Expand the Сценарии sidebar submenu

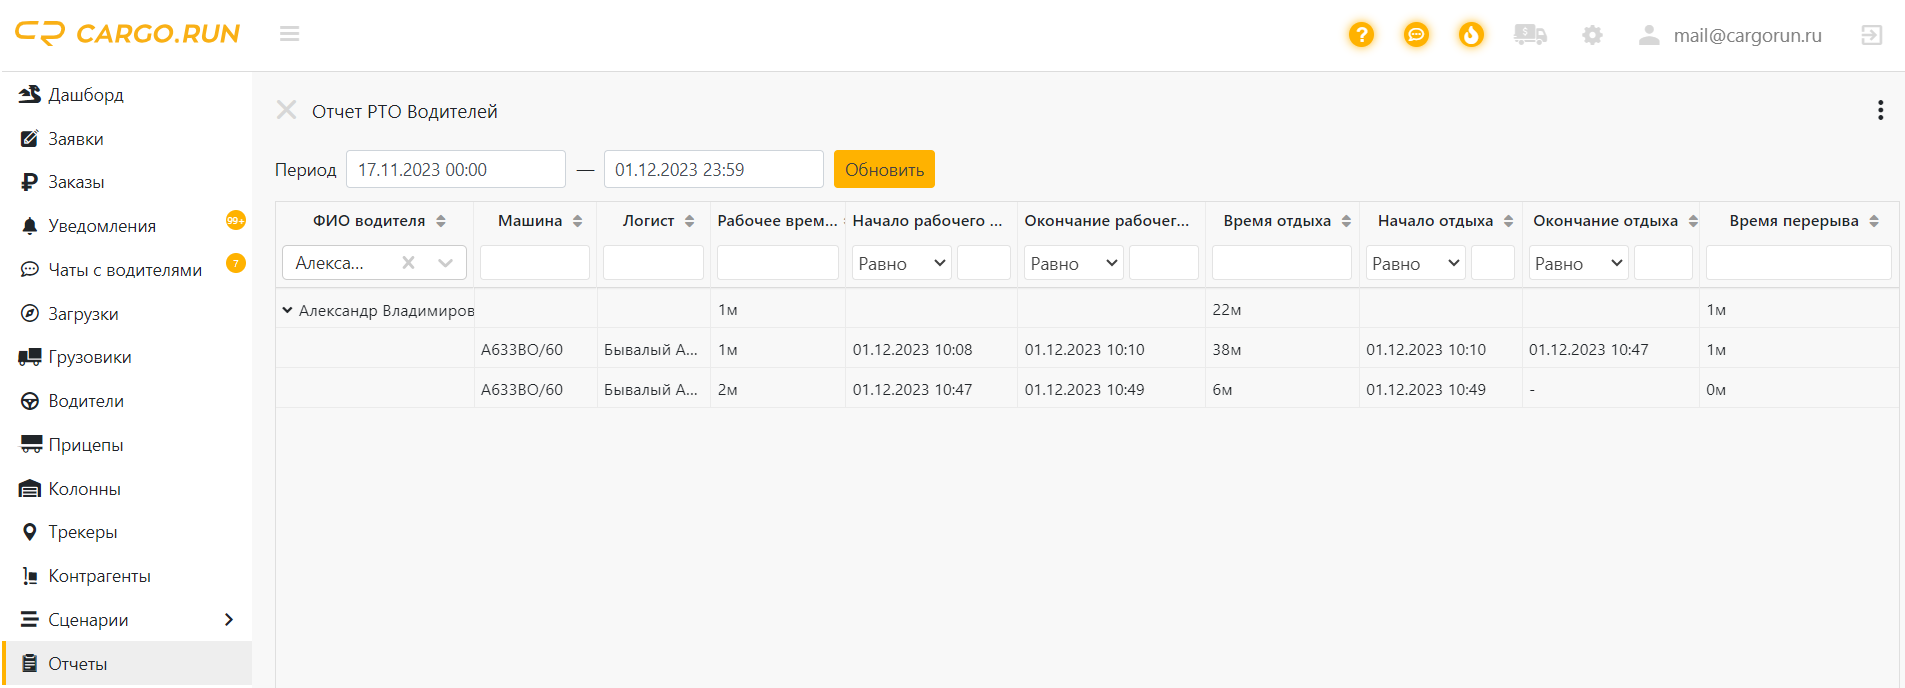[x=228, y=620]
